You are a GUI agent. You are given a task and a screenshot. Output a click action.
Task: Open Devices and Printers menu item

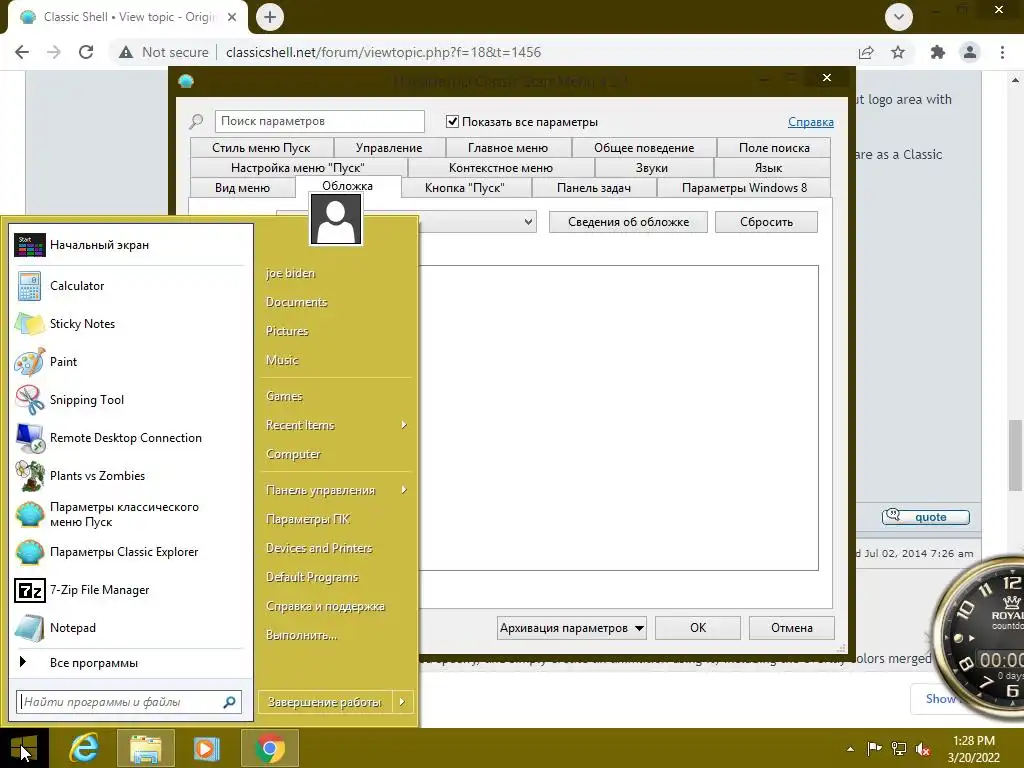tap(336, 549)
